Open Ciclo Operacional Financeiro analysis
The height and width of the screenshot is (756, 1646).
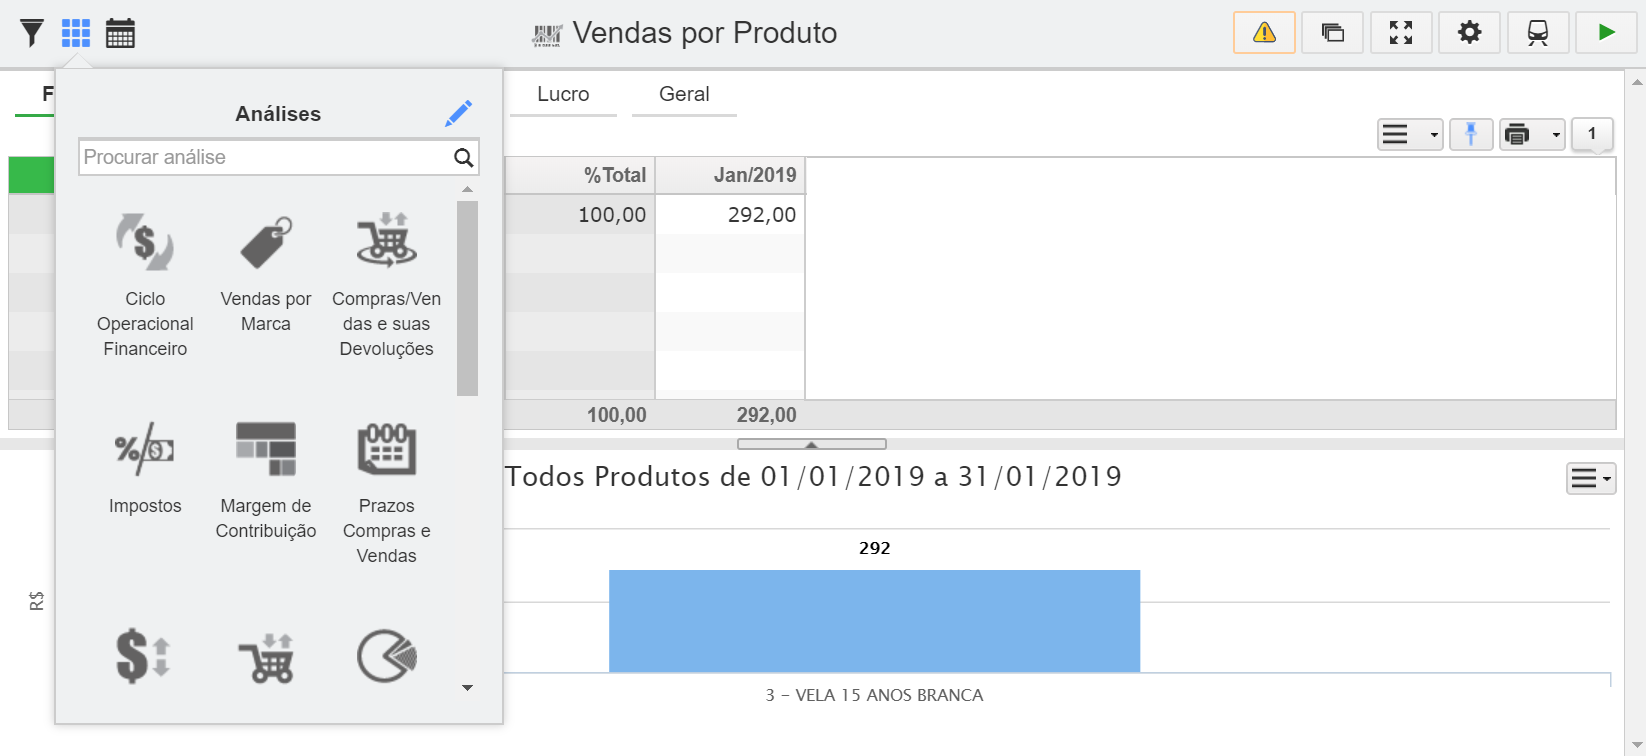[145, 285]
